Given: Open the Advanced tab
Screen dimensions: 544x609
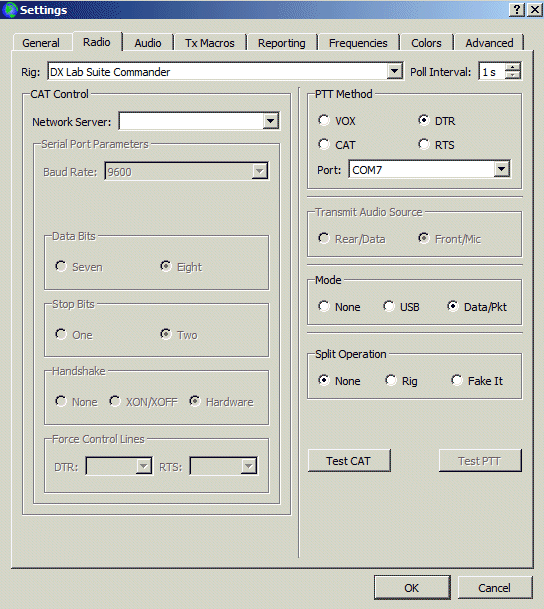Looking at the screenshot, I should pyautogui.click(x=489, y=43).
